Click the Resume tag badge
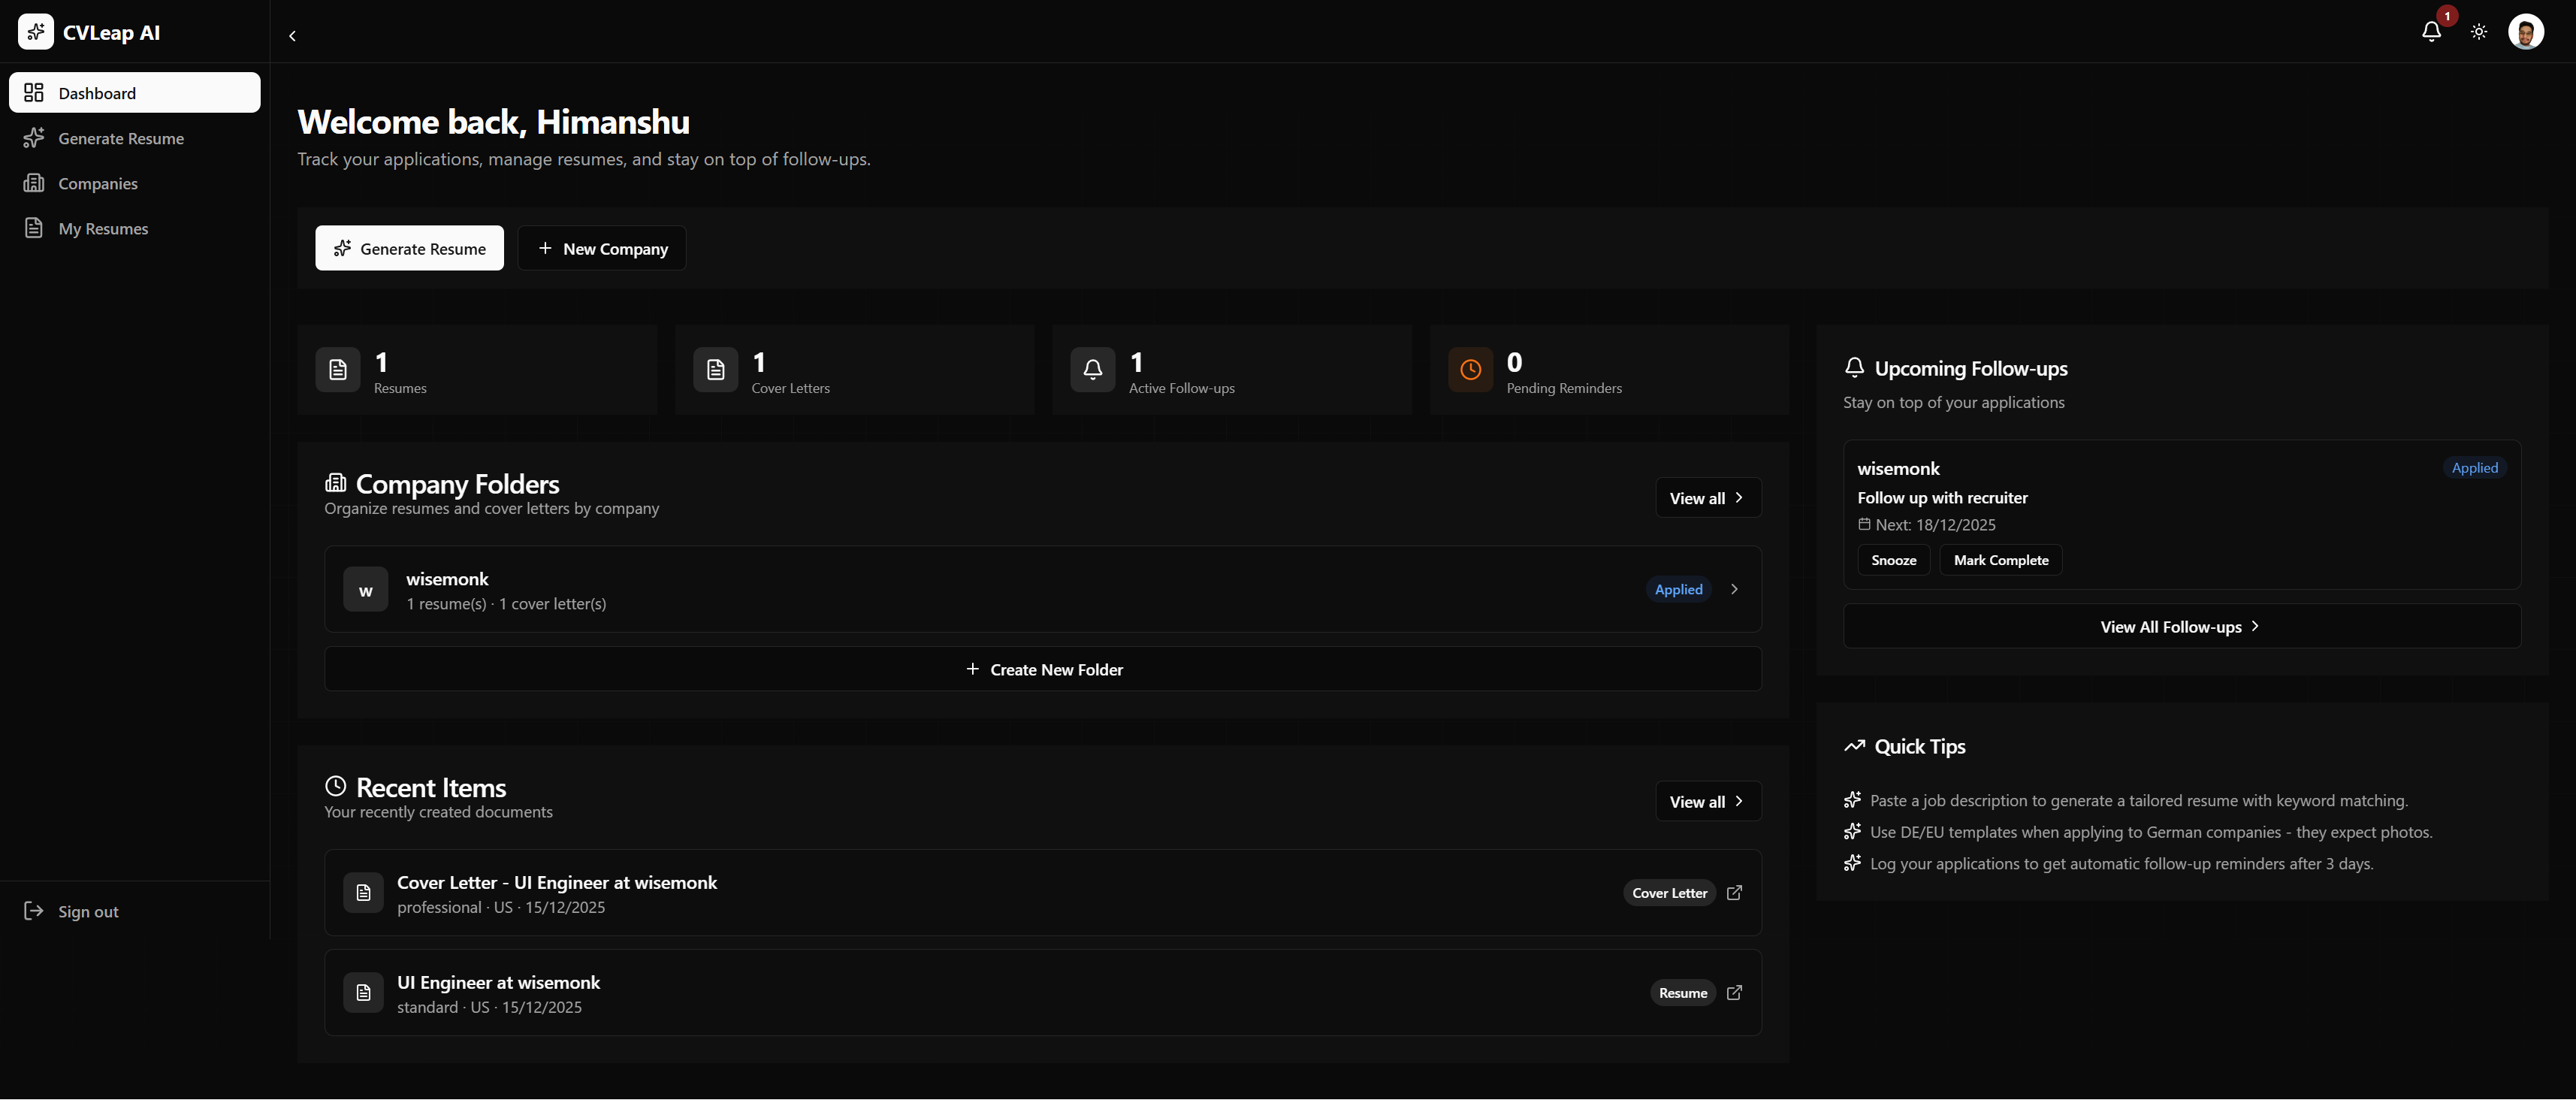Screen dimensions: 2576x1100 pyautogui.click(x=1683, y=993)
